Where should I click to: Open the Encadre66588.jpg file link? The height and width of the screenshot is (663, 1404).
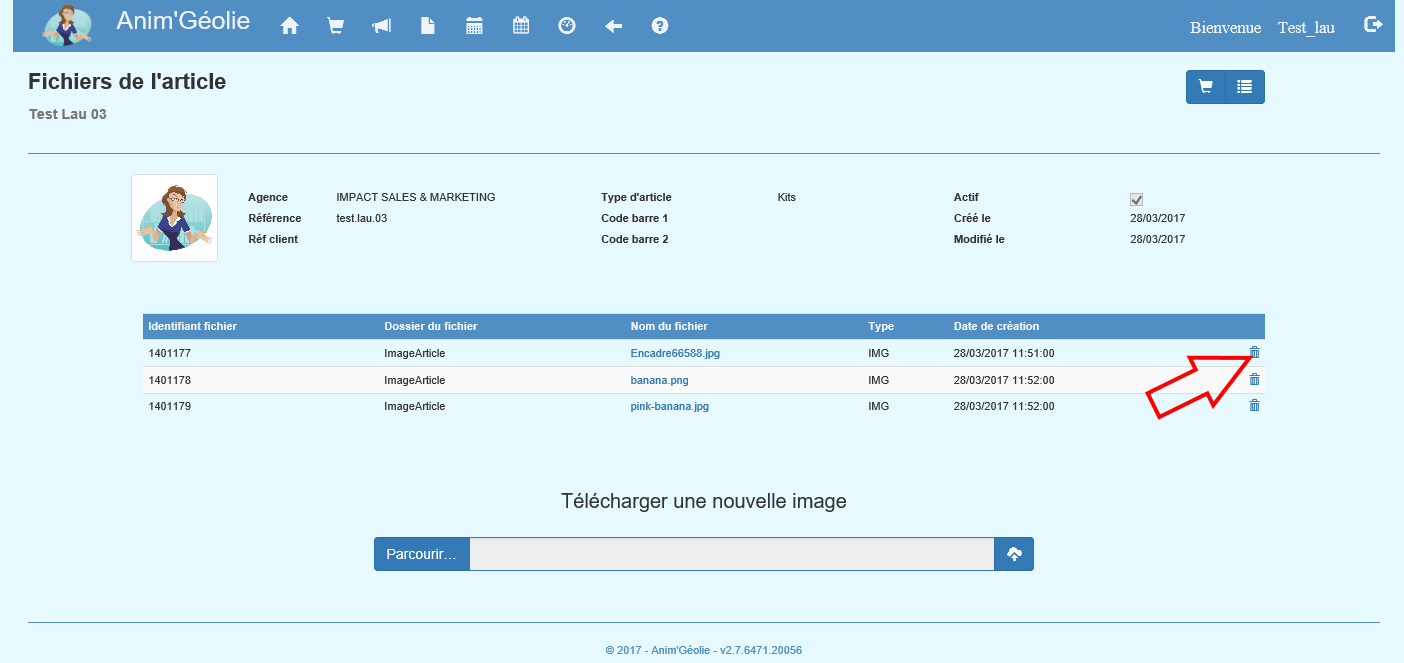click(x=675, y=354)
